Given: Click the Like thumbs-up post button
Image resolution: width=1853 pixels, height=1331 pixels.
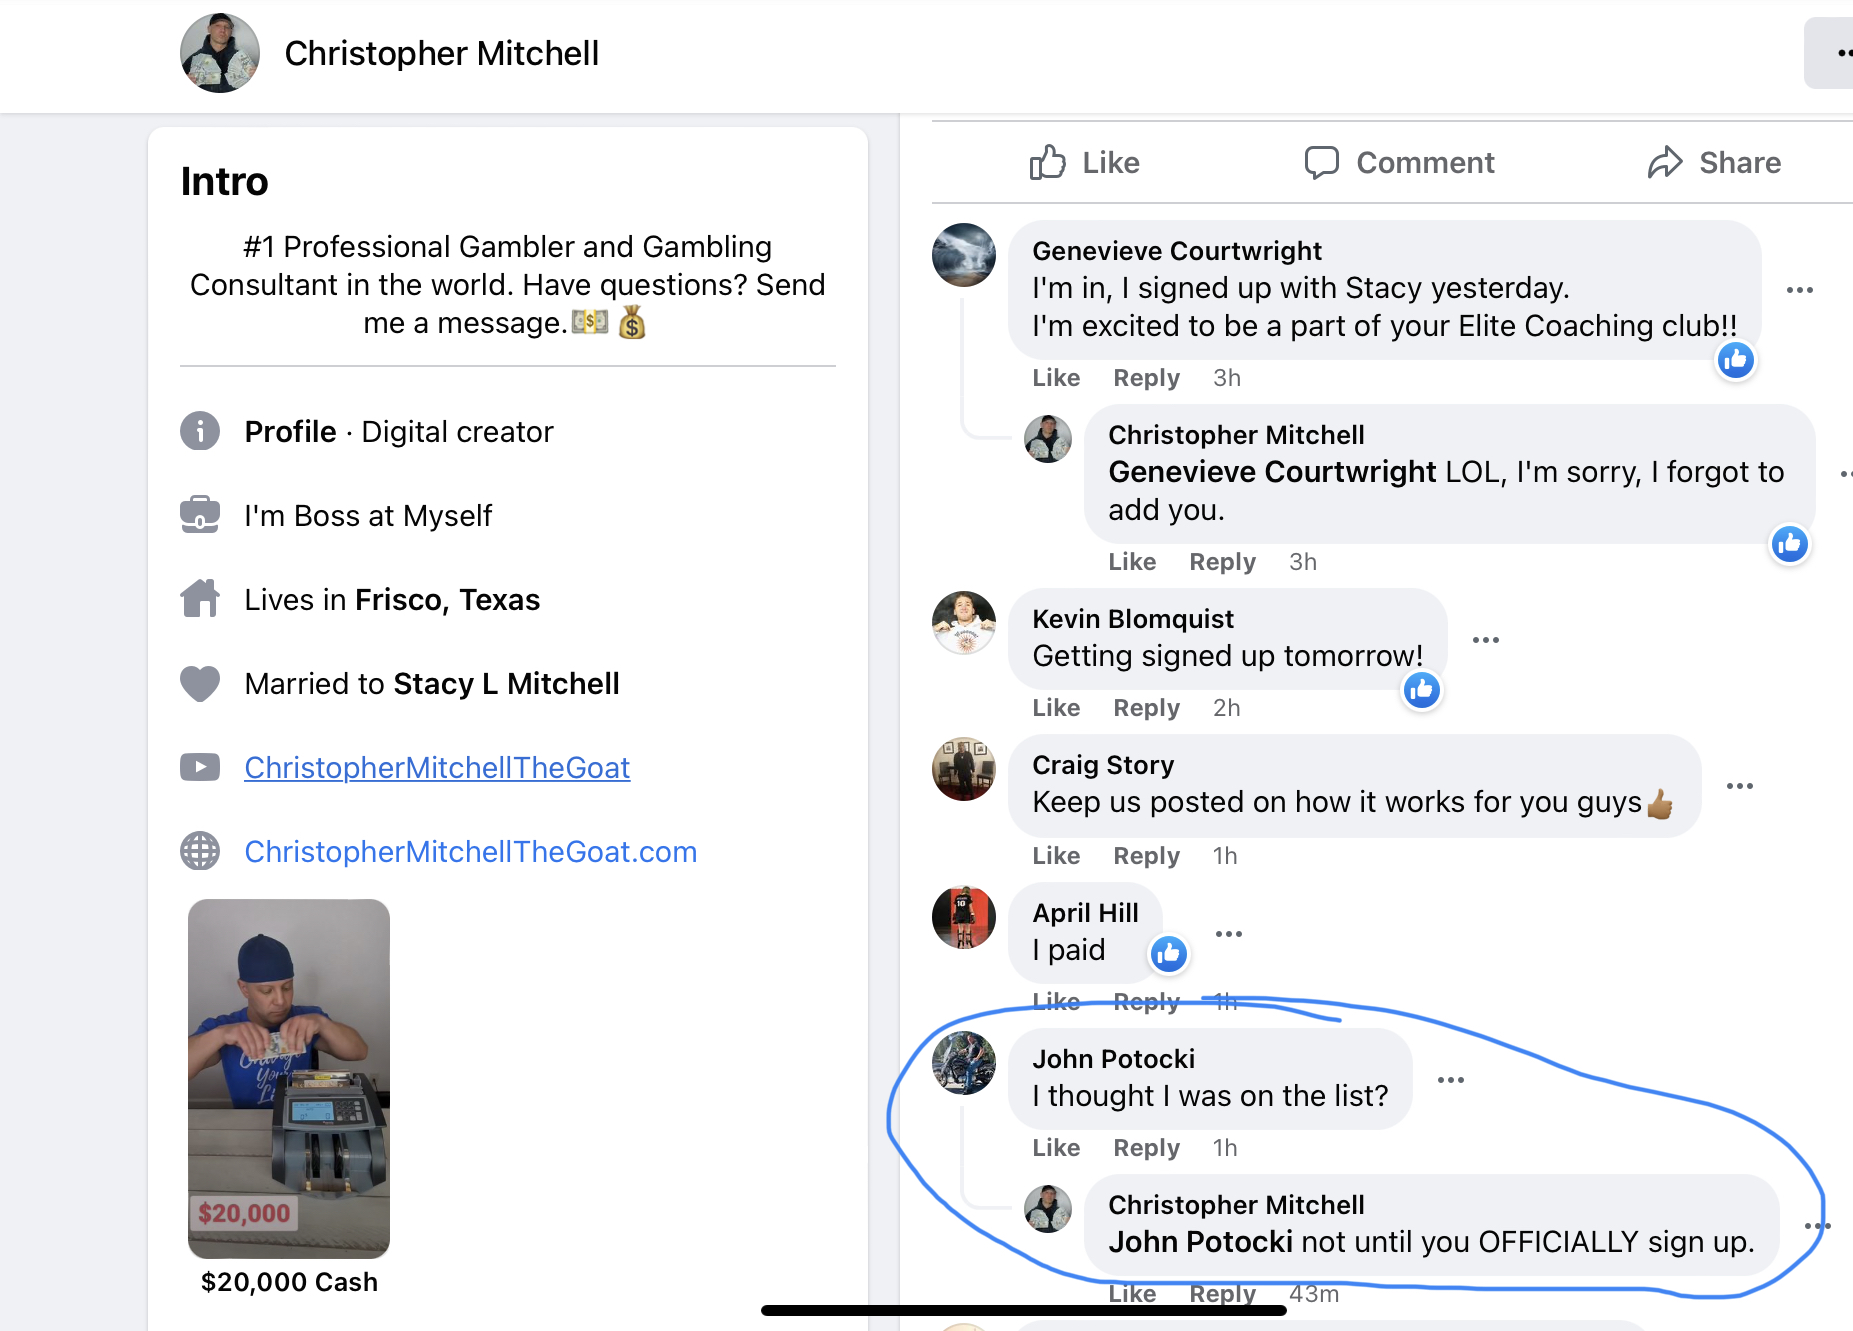Looking at the screenshot, I should (x=1084, y=162).
